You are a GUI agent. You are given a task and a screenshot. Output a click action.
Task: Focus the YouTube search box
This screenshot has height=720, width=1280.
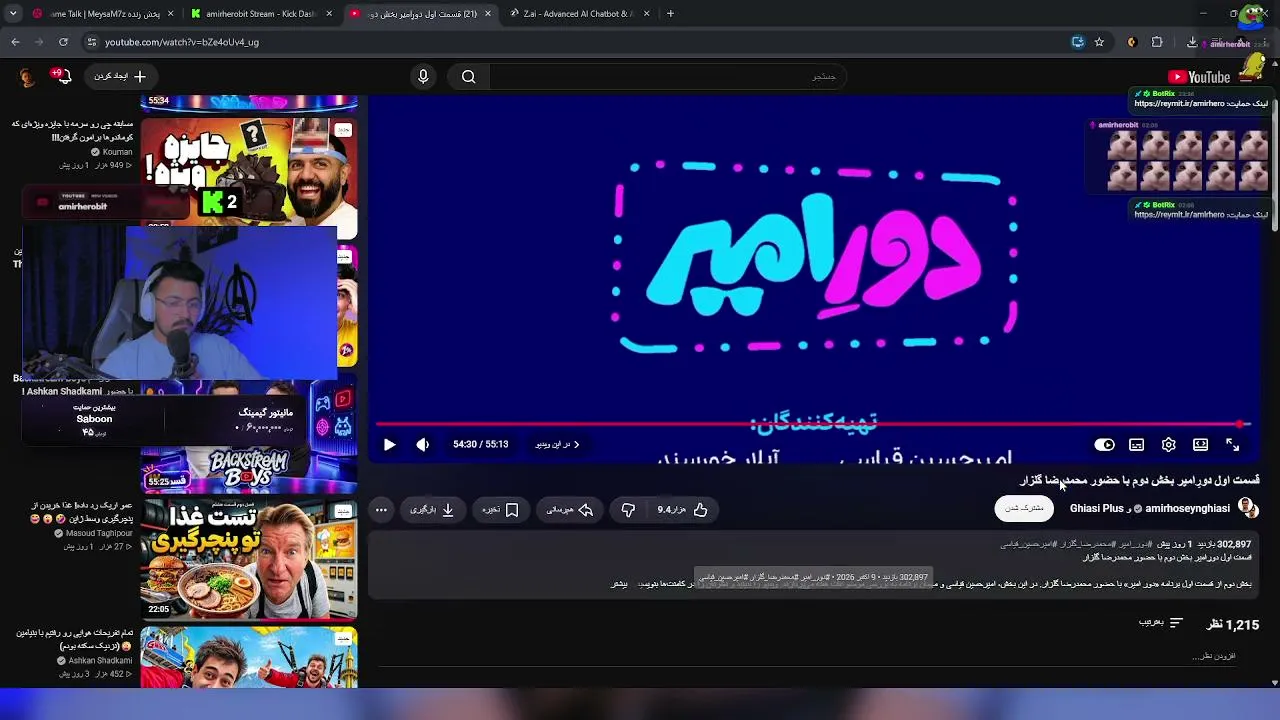pyautogui.click(x=668, y=77)
